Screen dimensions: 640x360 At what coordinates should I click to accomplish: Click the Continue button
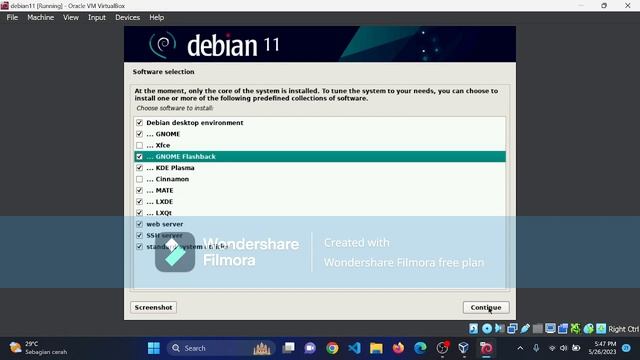[486, 307]
